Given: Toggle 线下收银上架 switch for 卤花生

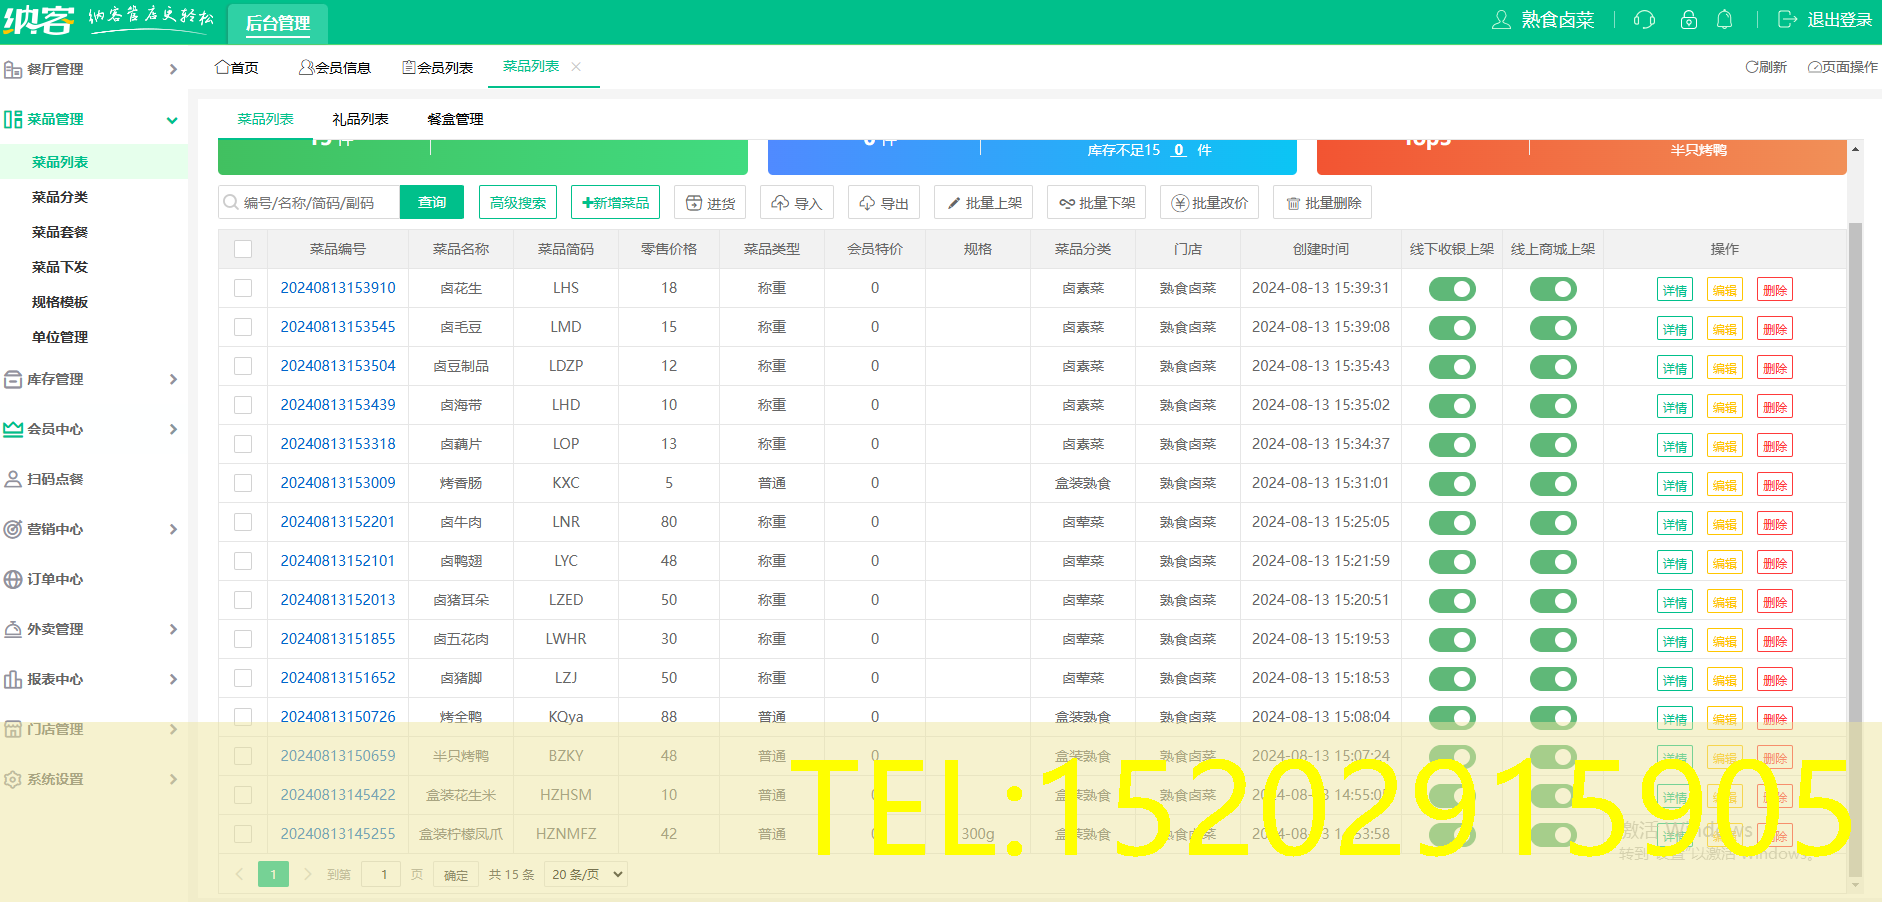Looking at the screenshot, I should pyautogui.click(x=1452, y=289).
